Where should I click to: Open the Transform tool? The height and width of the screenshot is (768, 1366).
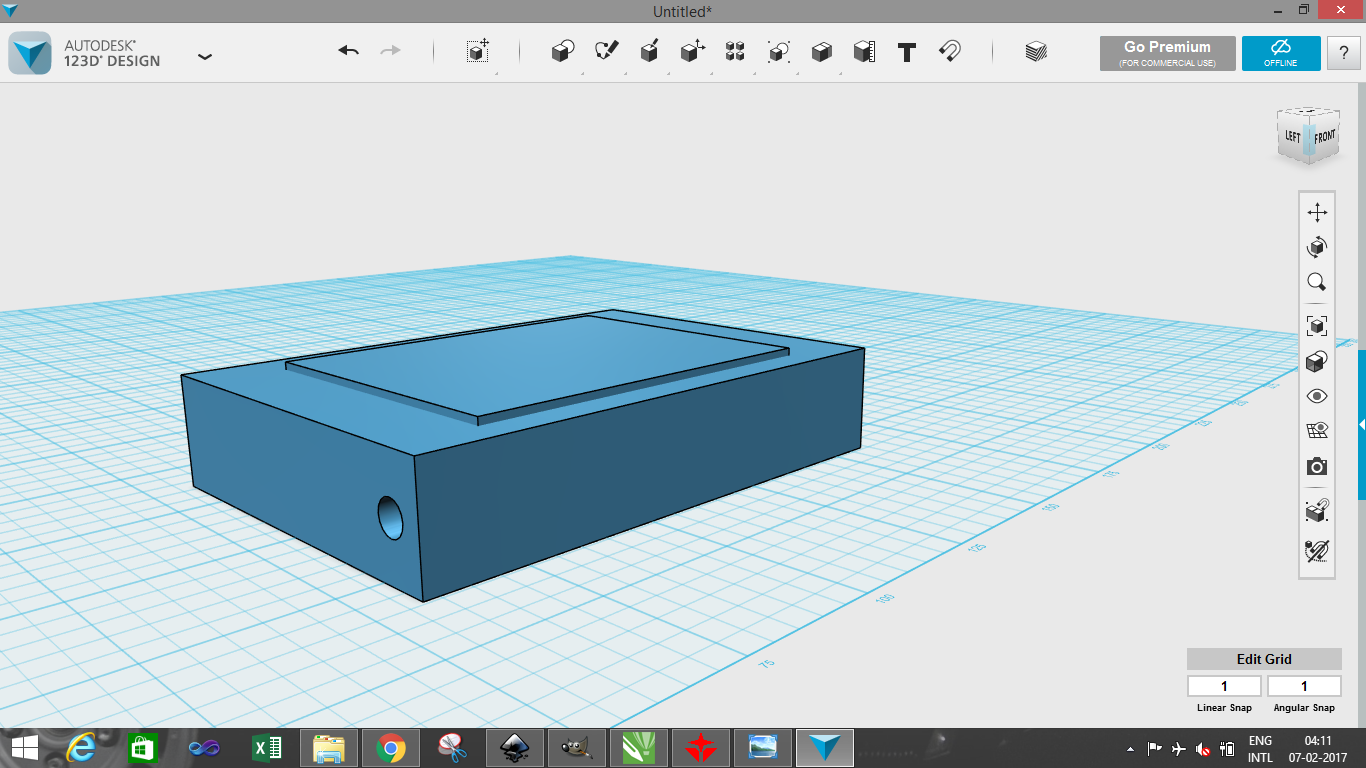point(478,52)
